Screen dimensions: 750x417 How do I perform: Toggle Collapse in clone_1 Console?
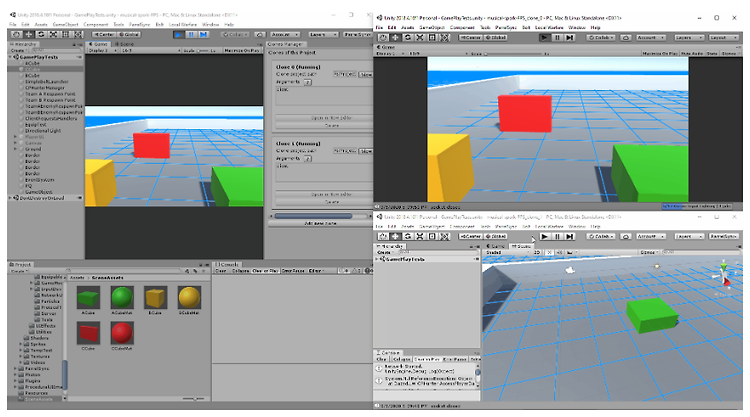tap(402, 359)
